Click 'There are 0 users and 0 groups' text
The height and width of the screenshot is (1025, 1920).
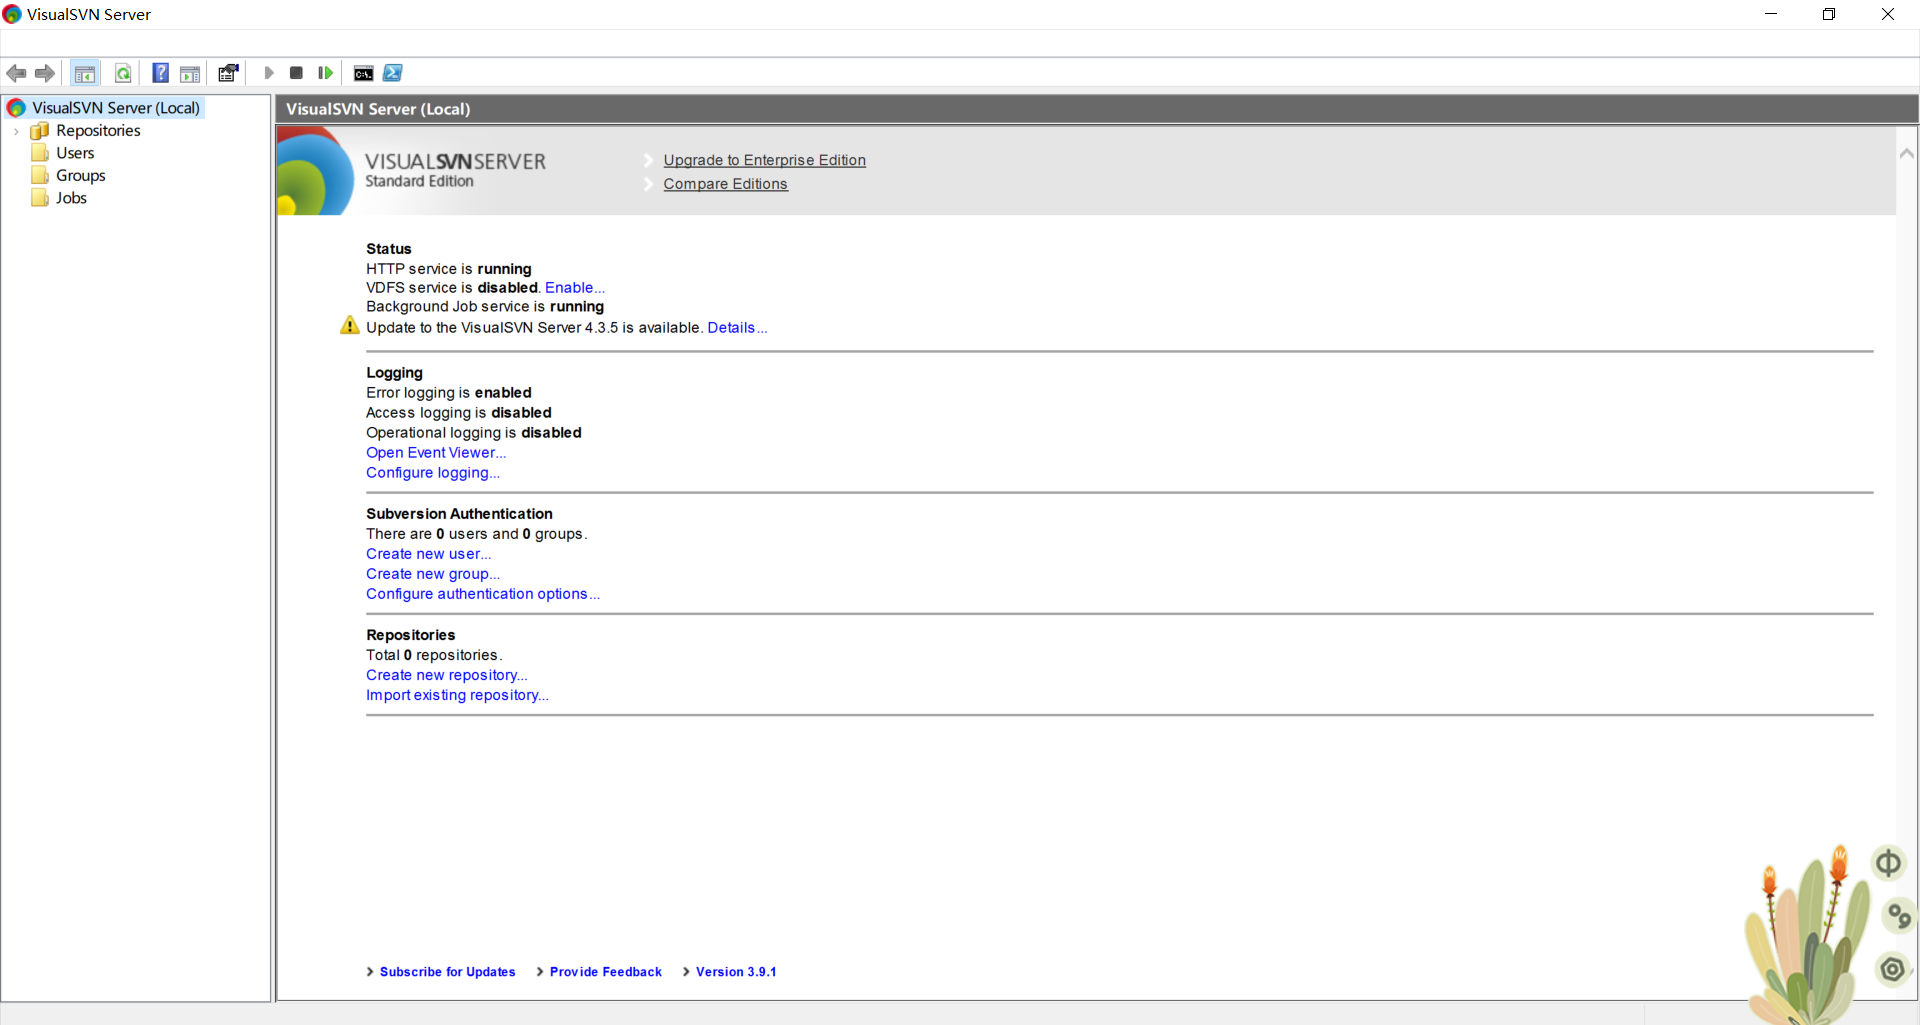[x=477, y=534]
